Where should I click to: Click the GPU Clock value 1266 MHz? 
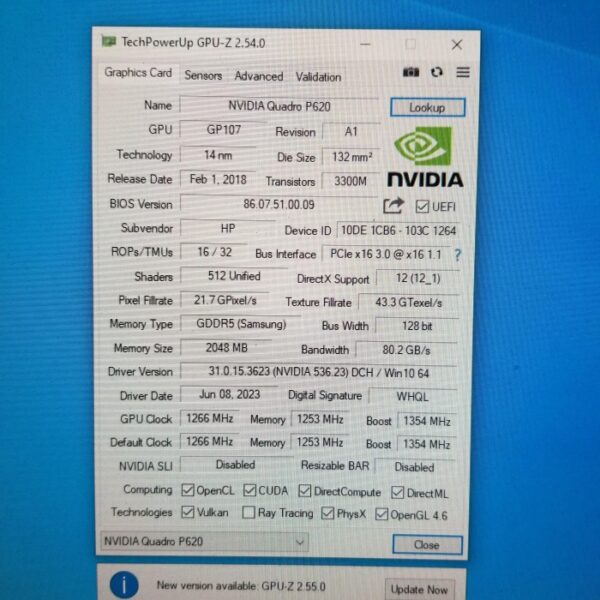(x=210, y=418)
